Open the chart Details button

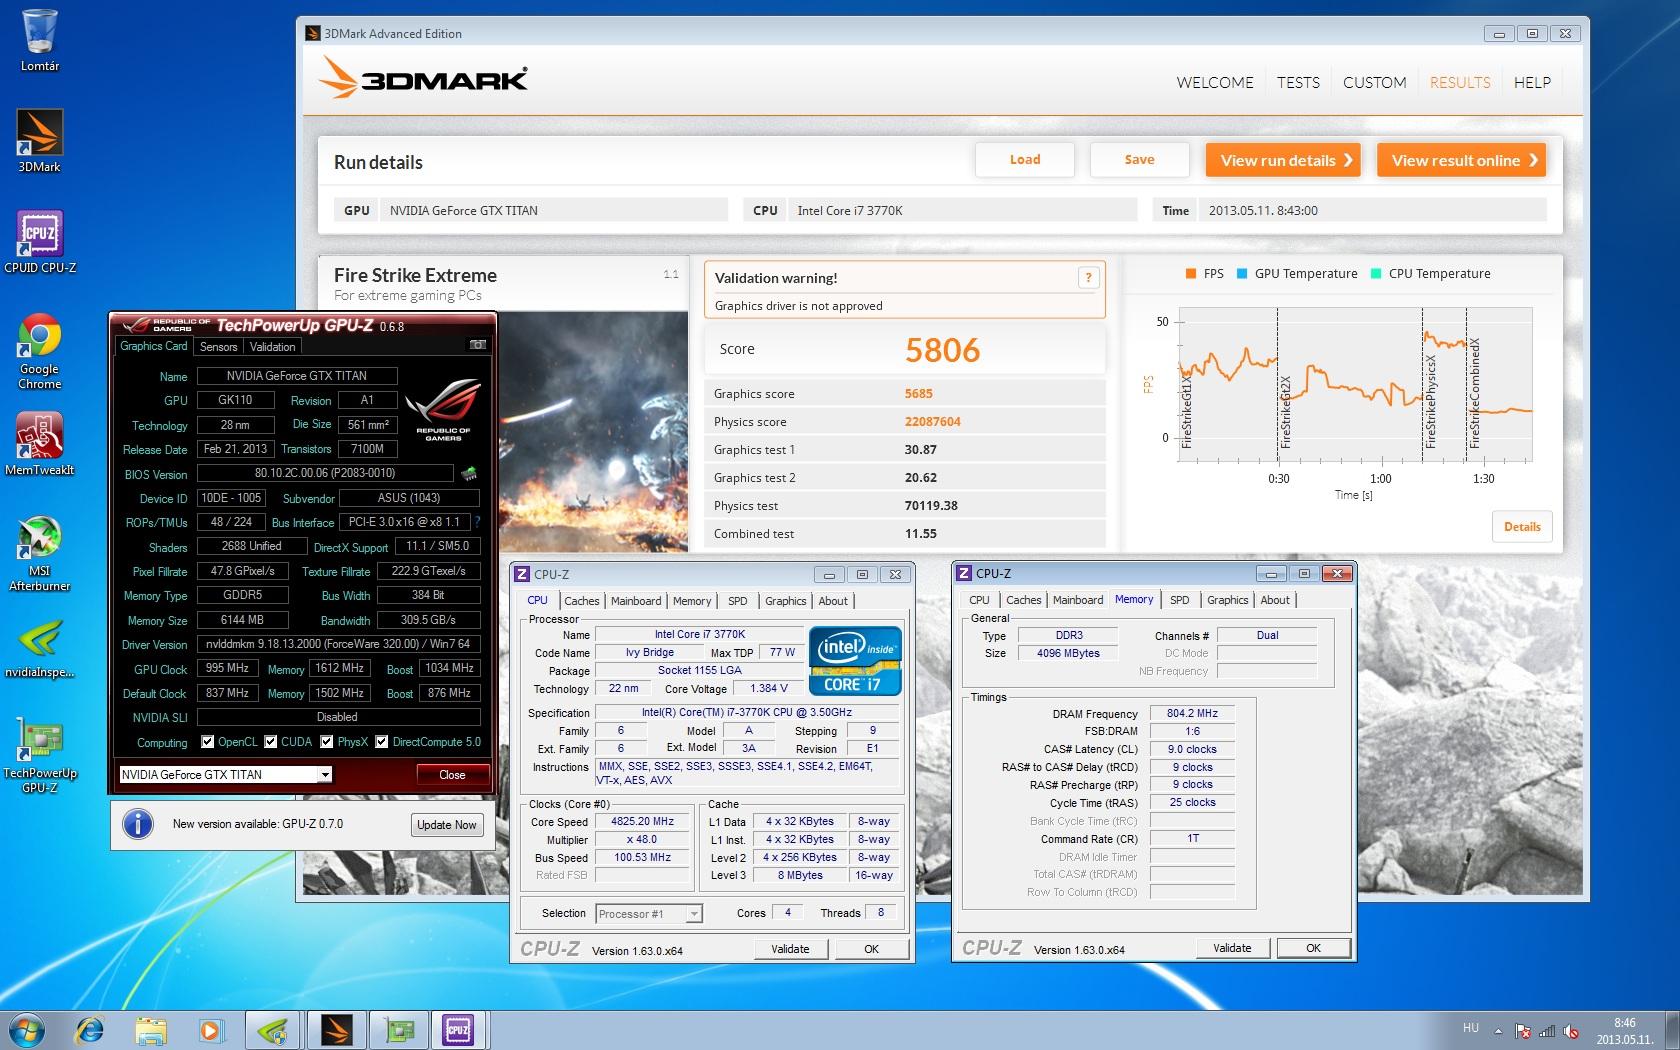pyautogui.click(x=1522, y=527)
